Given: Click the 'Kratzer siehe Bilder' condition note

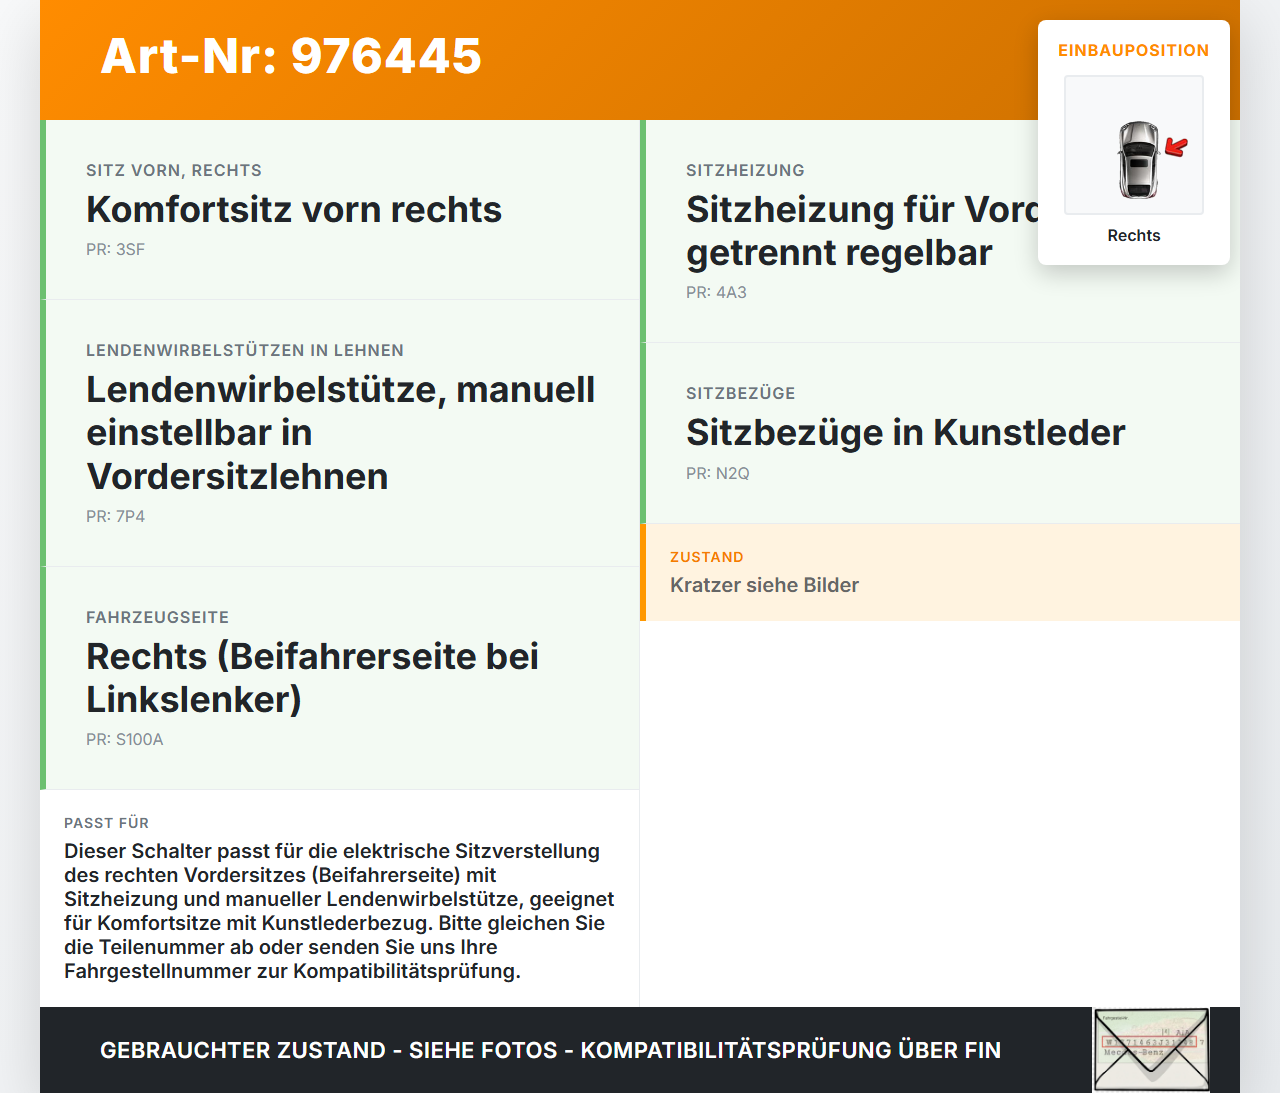Looking at the screenshot, I should pos(764,585).
